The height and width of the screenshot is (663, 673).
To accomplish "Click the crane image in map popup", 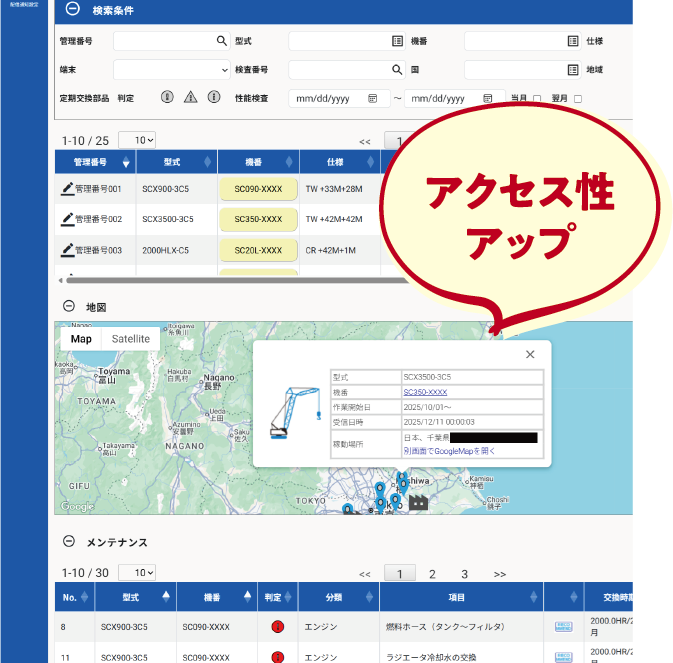I will (x=295, y=413).
